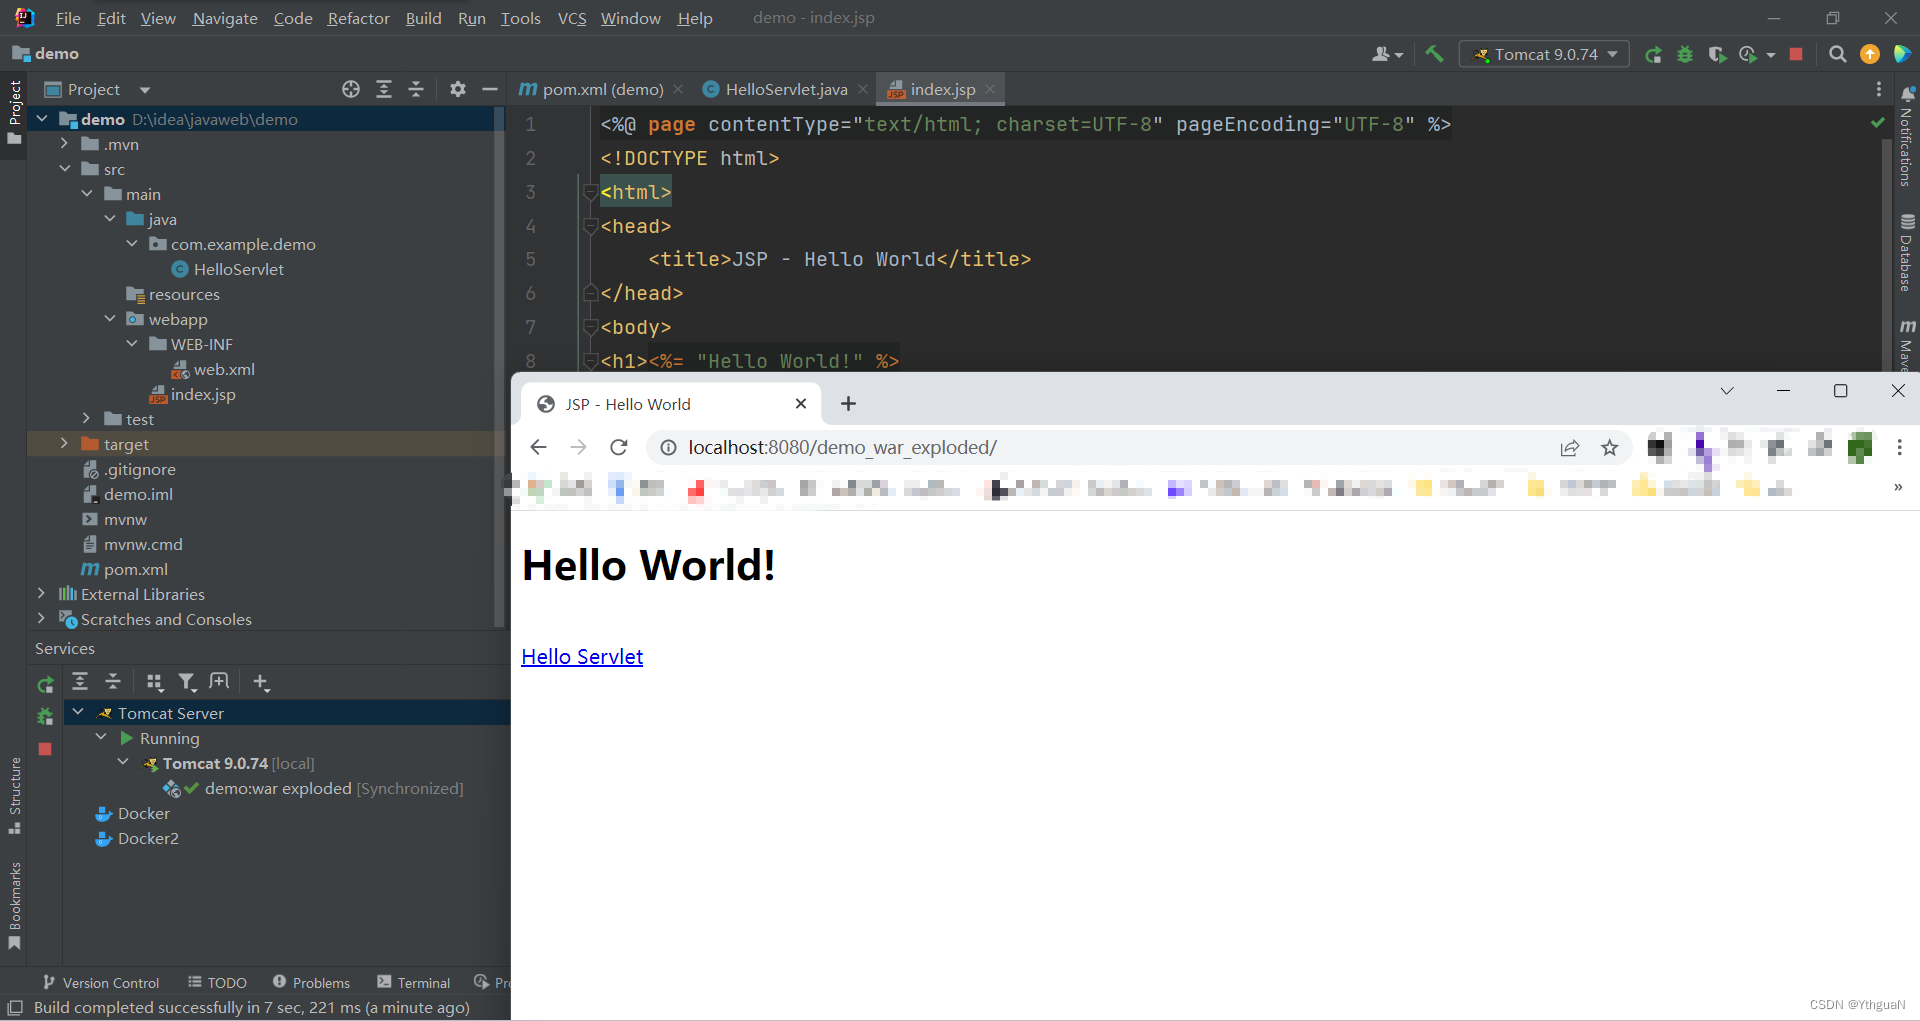Start the Debug session bug icon
Screen dimensions: 1920x1021
point(1685,54)
